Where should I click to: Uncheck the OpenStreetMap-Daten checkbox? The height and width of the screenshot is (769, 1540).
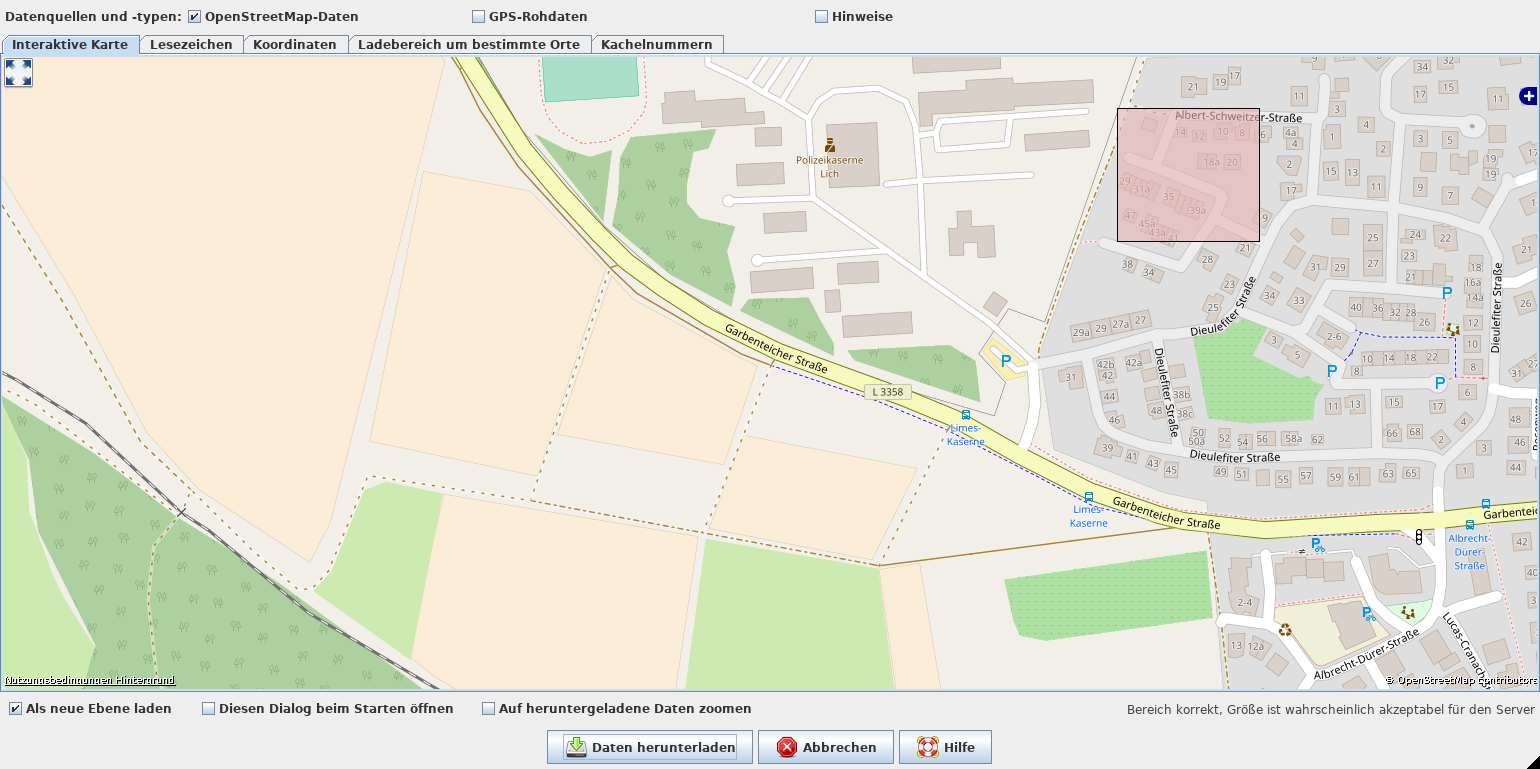194,17
